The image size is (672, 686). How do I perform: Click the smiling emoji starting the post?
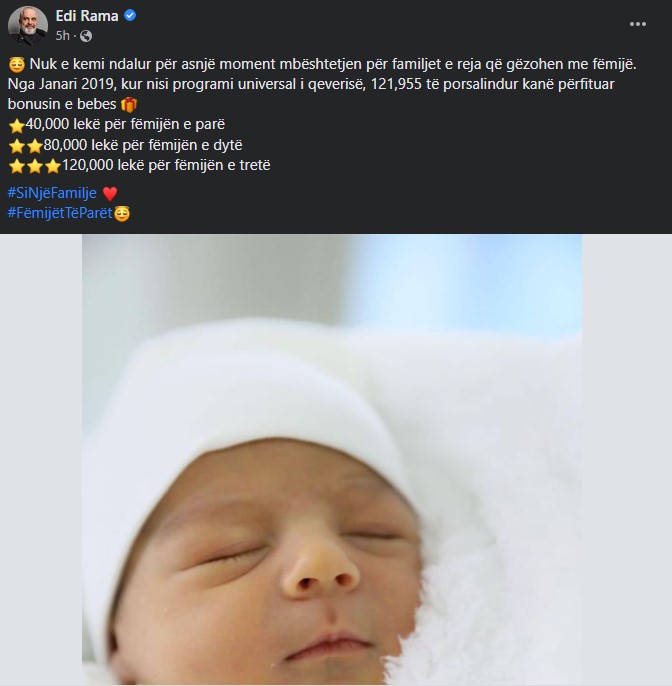15,65
